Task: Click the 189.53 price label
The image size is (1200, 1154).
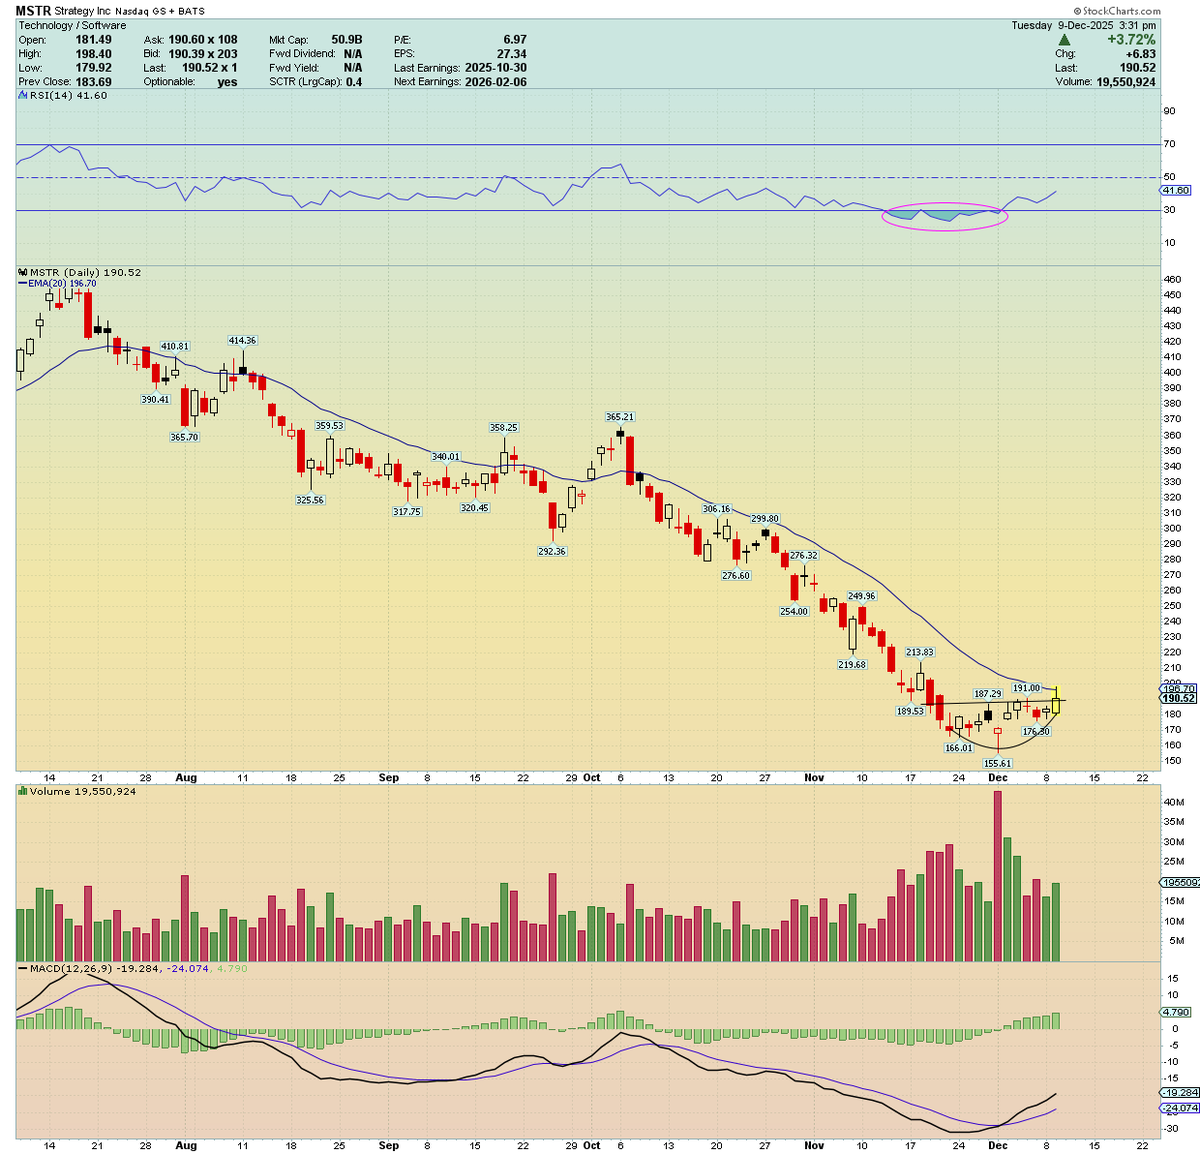Action: (910, 711)
